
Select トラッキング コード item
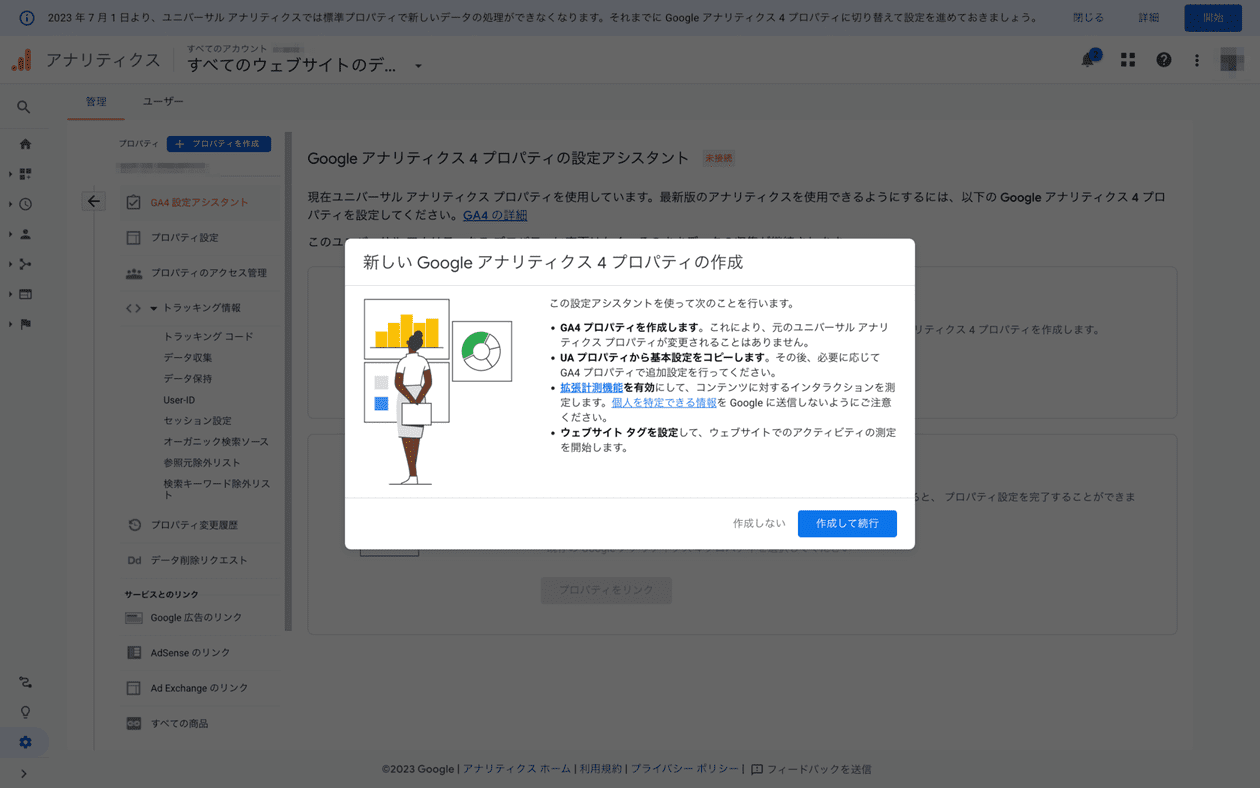point(208,337)
